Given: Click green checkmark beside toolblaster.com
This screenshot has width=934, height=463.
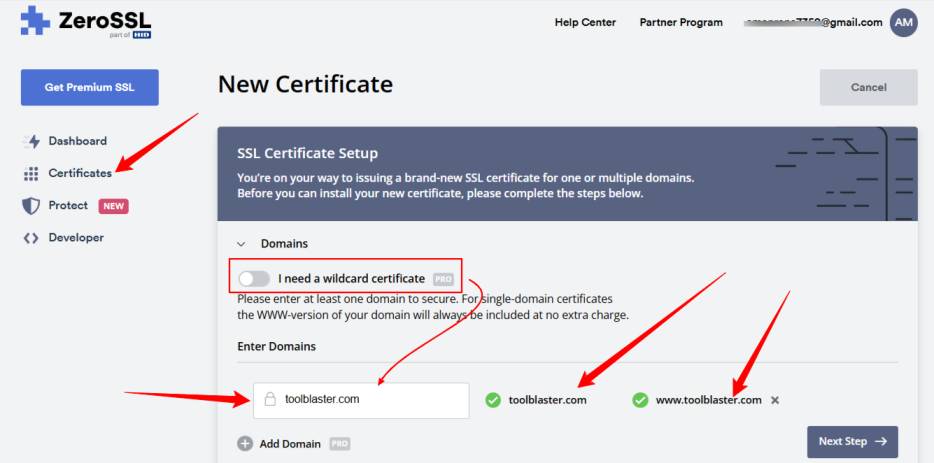Looking at the screenshot, I should coord(493,400).
